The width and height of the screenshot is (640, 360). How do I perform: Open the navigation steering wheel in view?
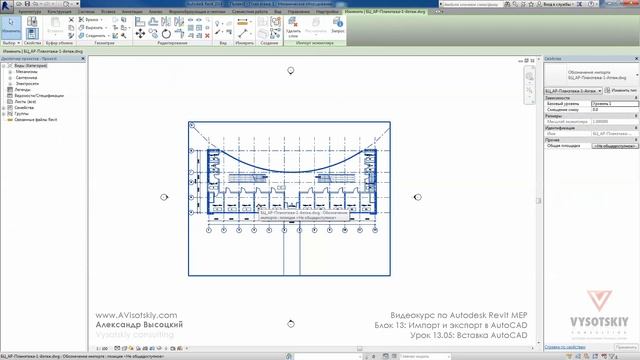[529, 76]
